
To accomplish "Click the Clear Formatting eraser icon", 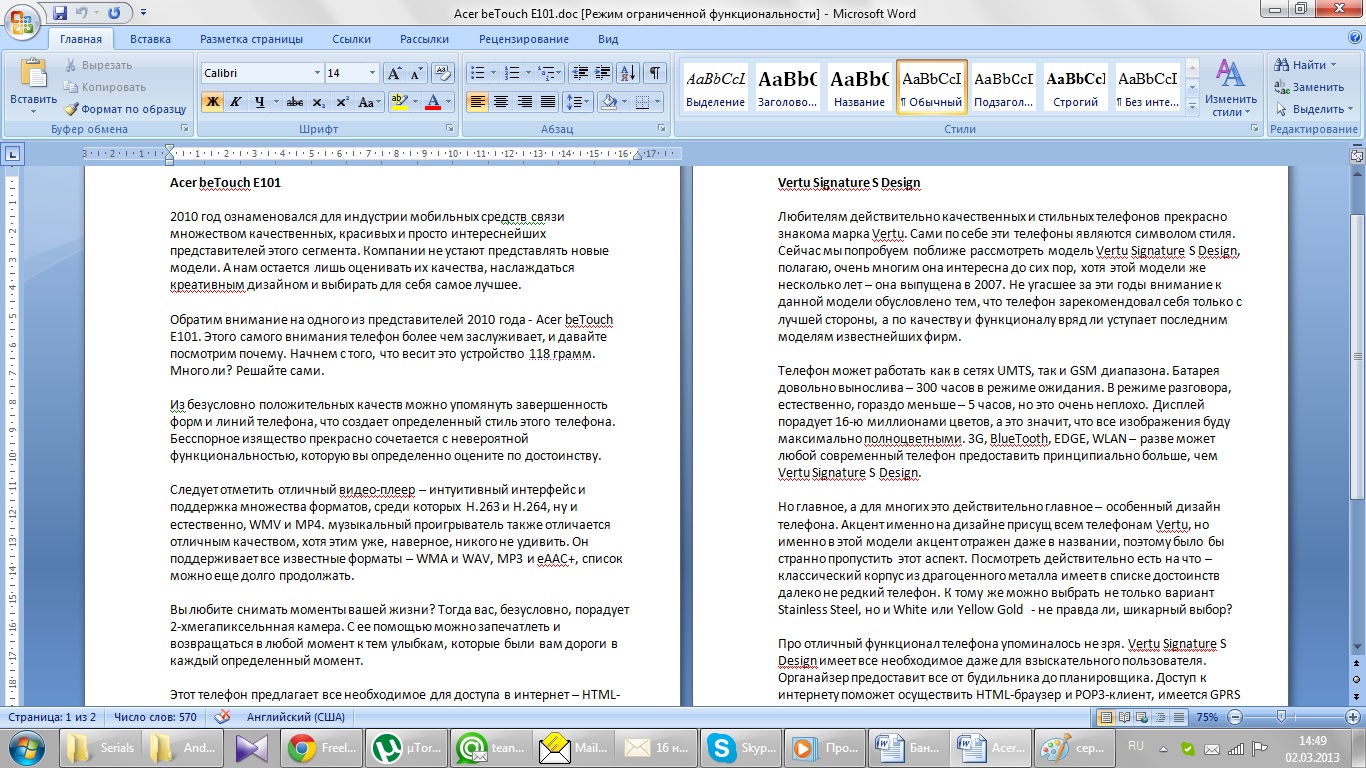I will tap(444, 73).
